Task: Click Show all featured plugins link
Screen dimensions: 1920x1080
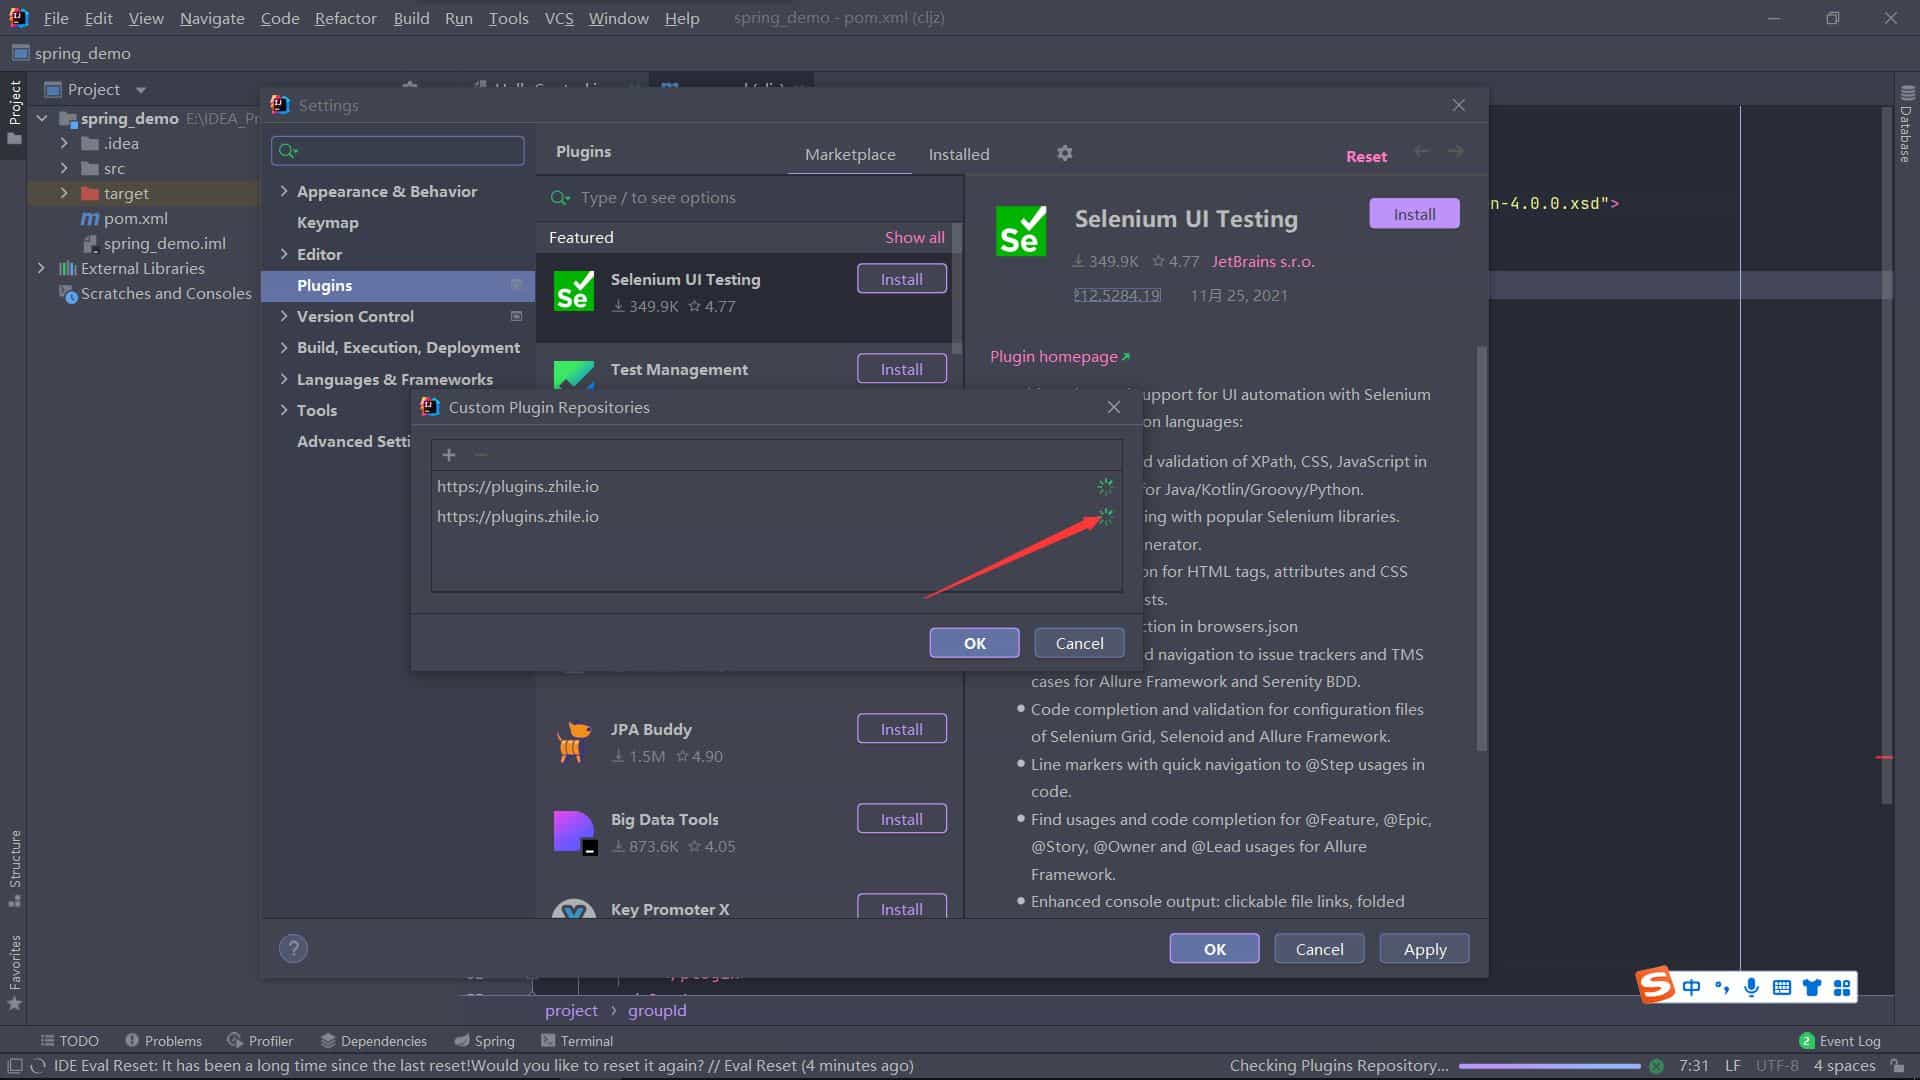Action: [x=914, y=237]
